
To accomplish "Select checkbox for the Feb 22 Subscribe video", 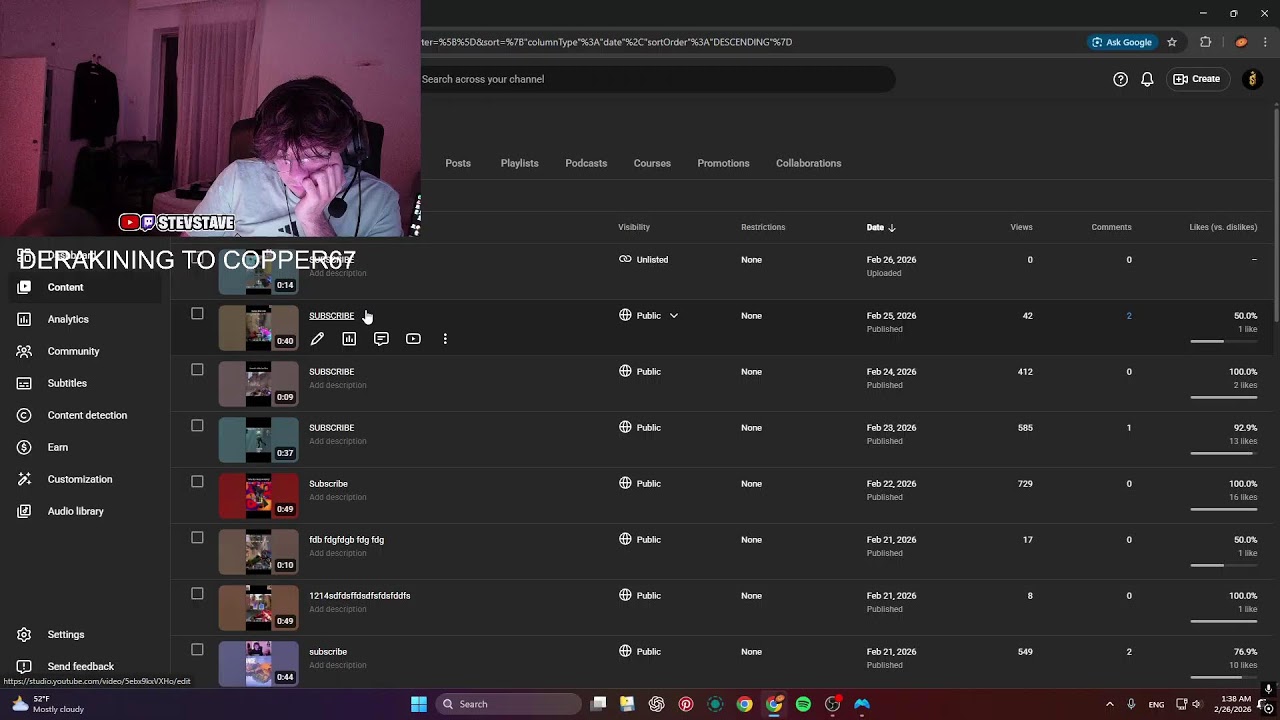I will (x=197, y=482).
